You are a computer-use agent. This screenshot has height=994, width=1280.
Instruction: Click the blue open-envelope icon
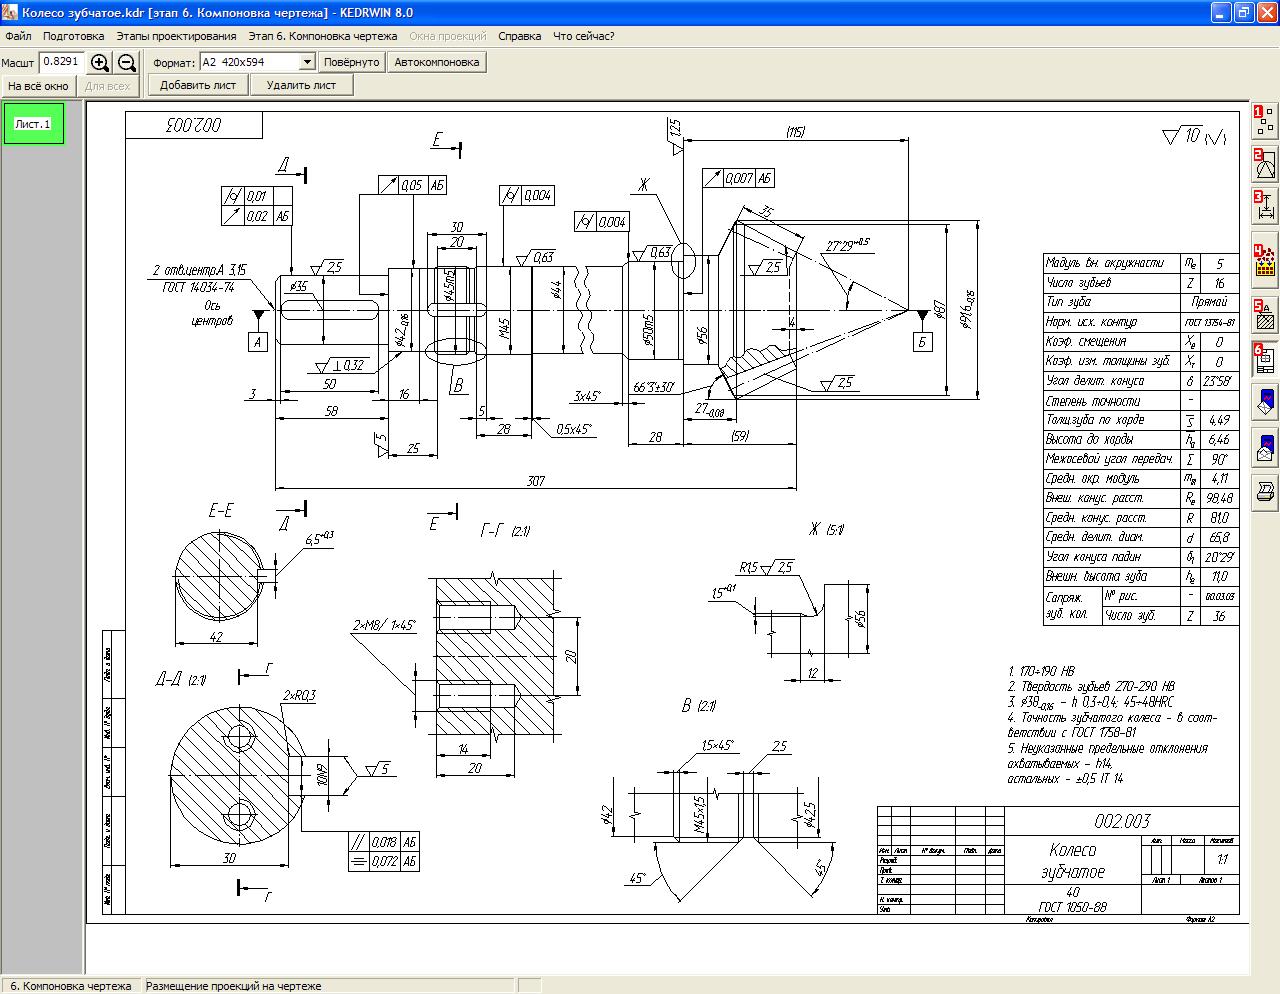tap(1265, 445)
